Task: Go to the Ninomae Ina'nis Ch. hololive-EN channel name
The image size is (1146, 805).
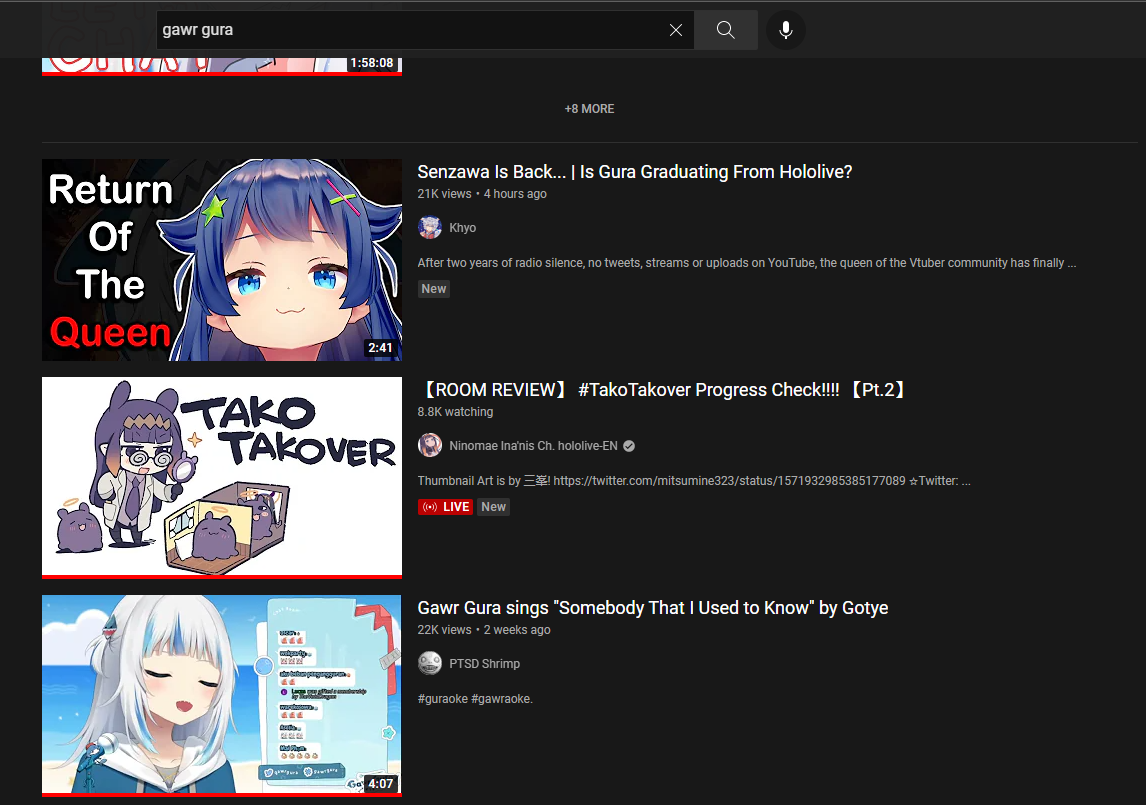Action: click(533, 446)
